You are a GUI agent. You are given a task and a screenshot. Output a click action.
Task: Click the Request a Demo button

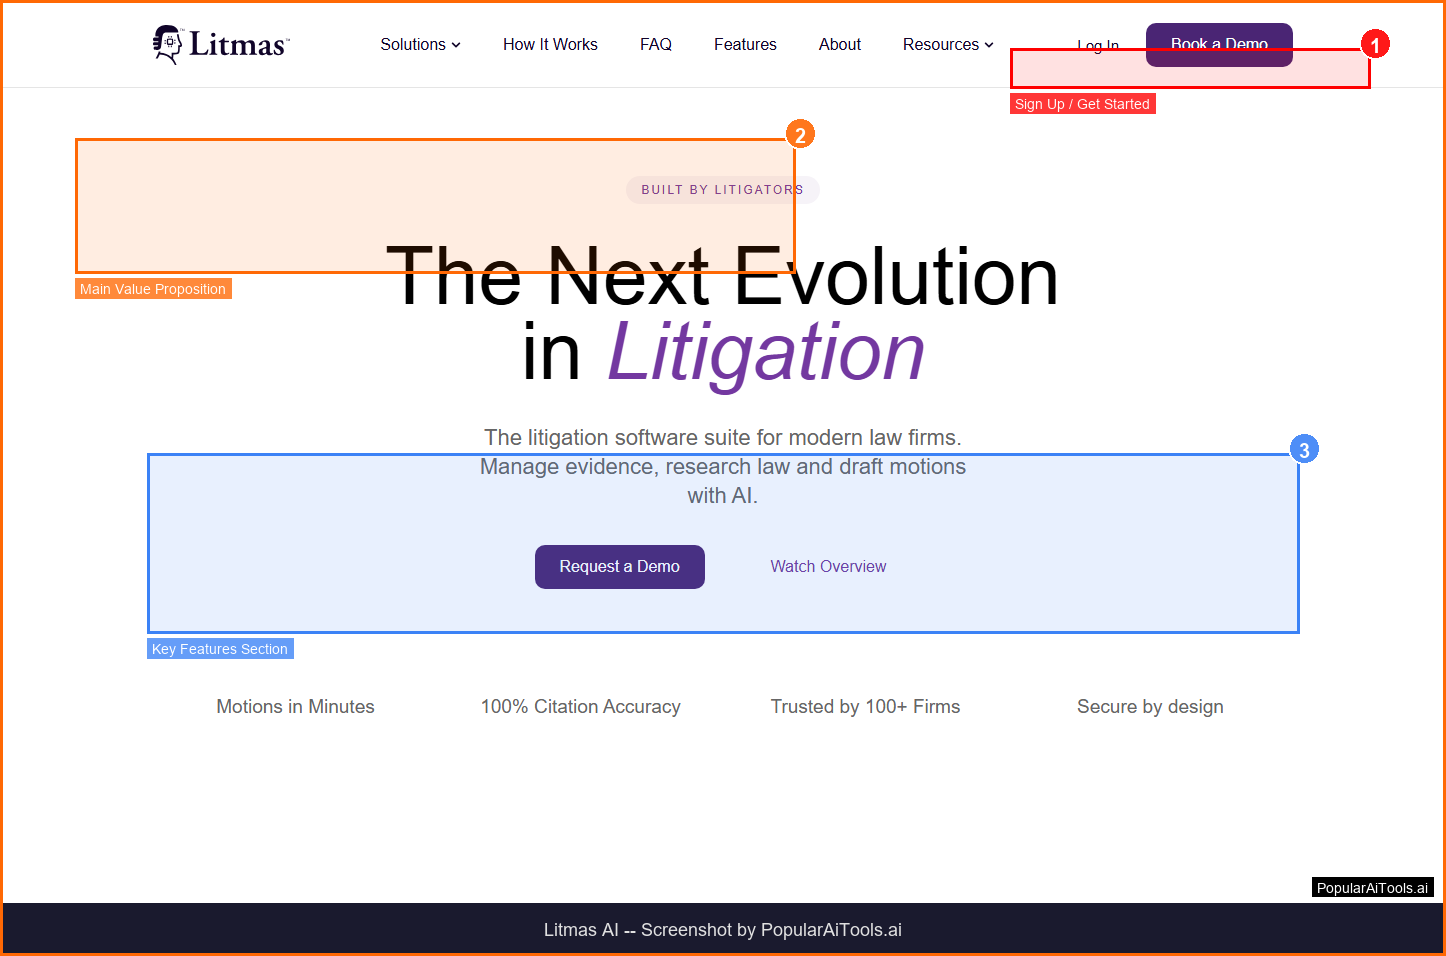click(619, 567)
